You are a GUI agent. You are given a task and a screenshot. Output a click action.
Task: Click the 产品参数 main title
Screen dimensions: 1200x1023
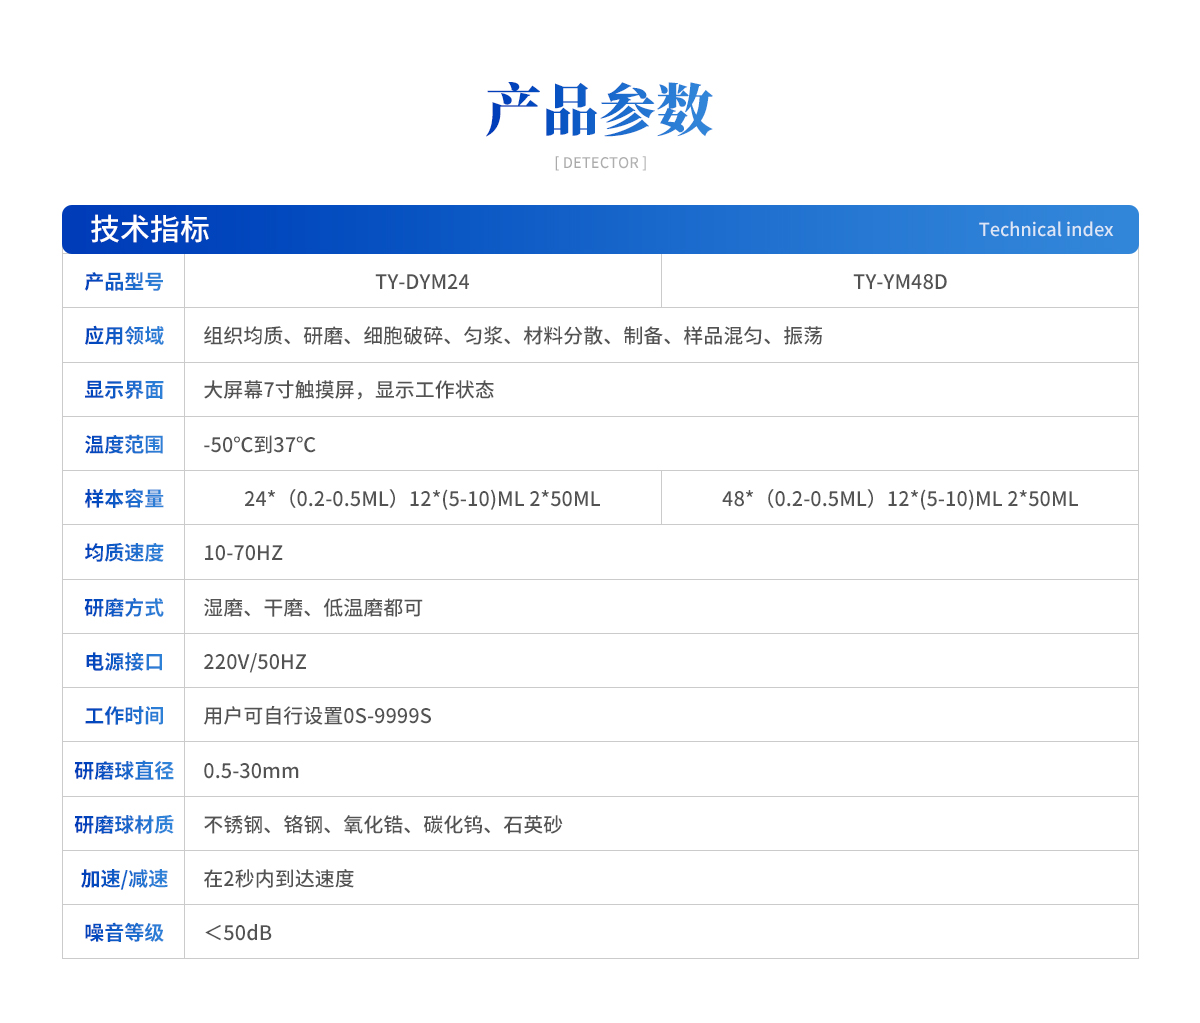click(599, 110)
